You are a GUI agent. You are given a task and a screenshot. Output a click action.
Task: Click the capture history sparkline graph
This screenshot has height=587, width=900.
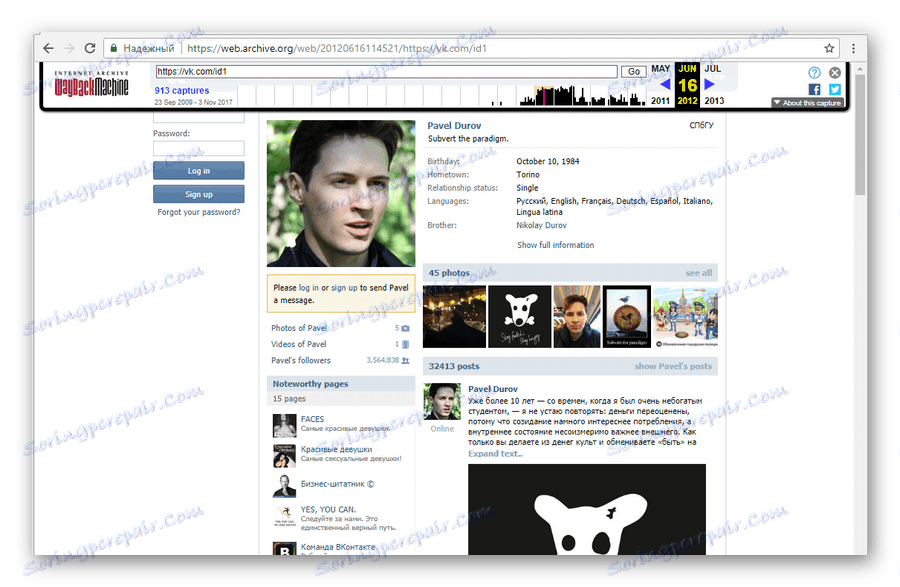[x=441, y=95]
